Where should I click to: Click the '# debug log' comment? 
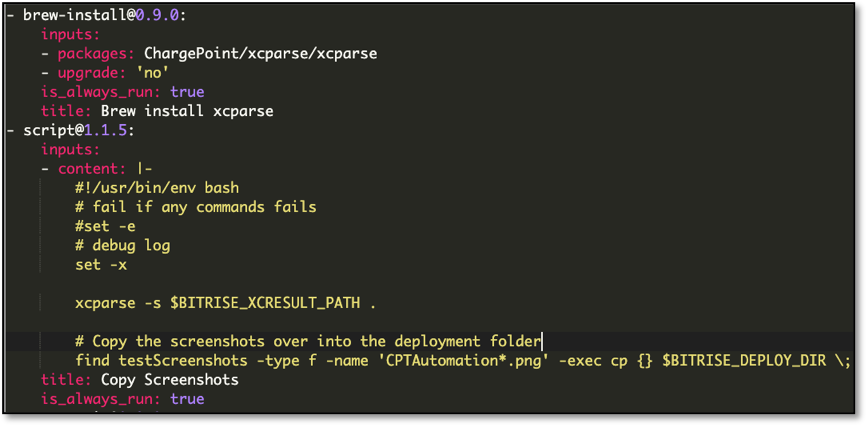(123, 245)
